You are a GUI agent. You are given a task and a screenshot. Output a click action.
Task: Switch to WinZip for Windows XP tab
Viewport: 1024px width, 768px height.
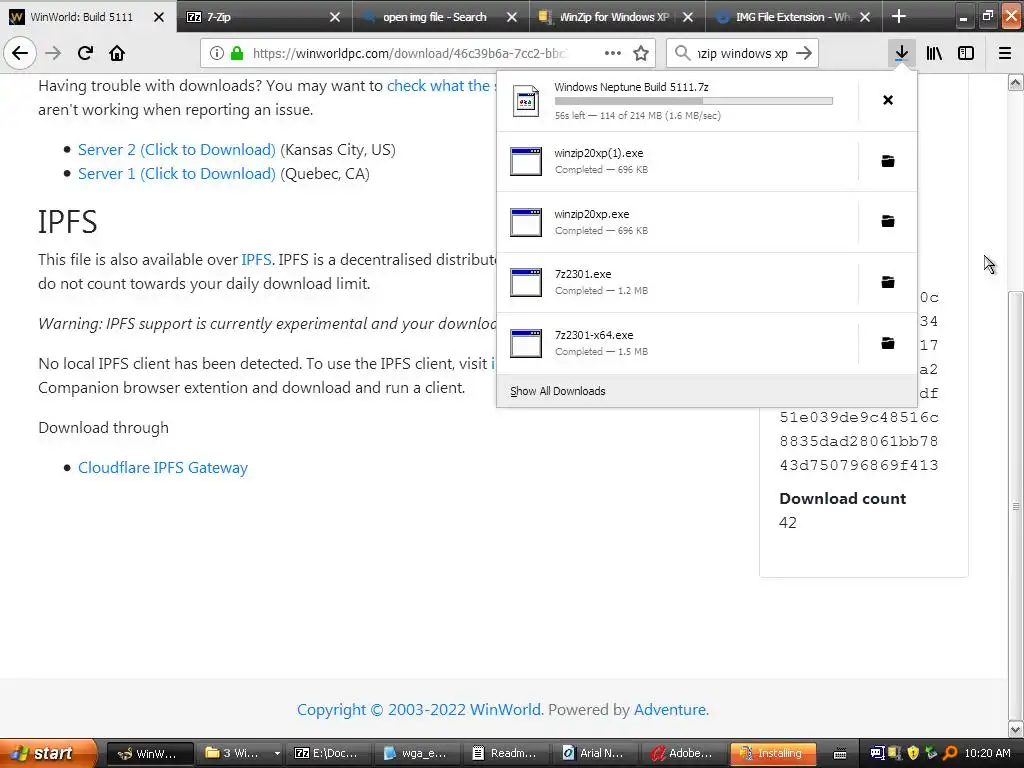(x=617, y=17)
